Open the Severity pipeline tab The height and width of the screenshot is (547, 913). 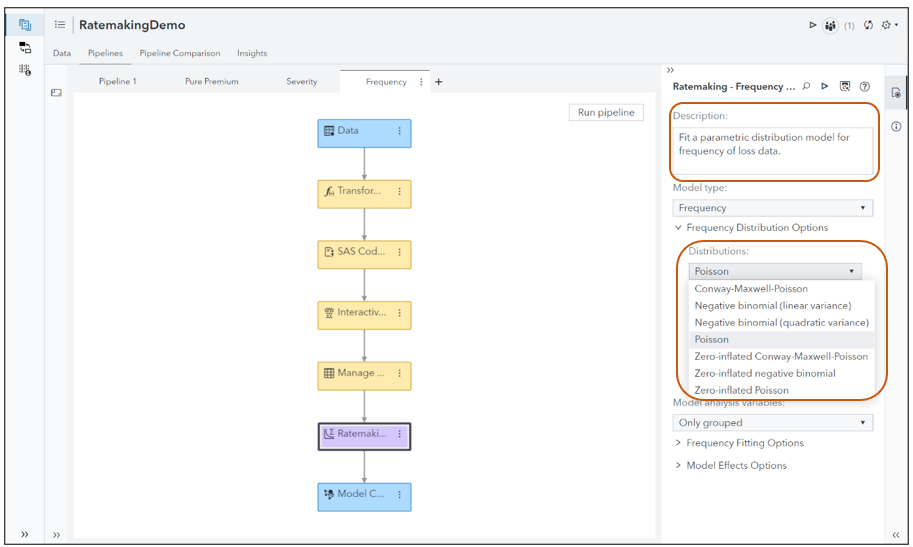[x=302, y=82]
